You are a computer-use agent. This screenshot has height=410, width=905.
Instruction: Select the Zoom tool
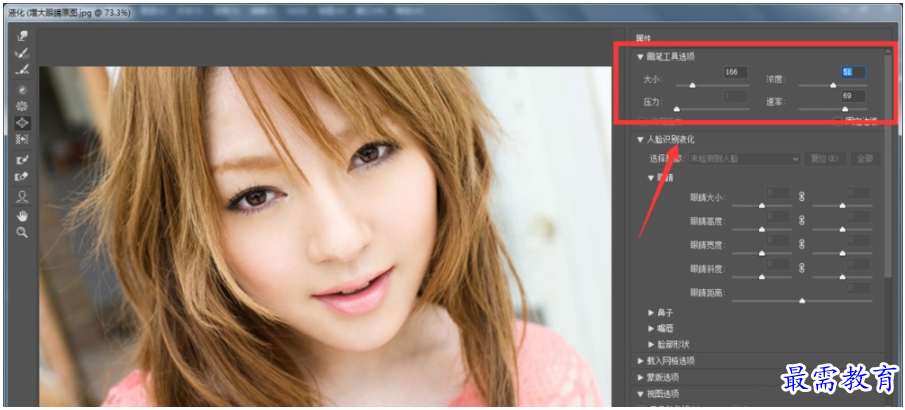click(23, 233)
